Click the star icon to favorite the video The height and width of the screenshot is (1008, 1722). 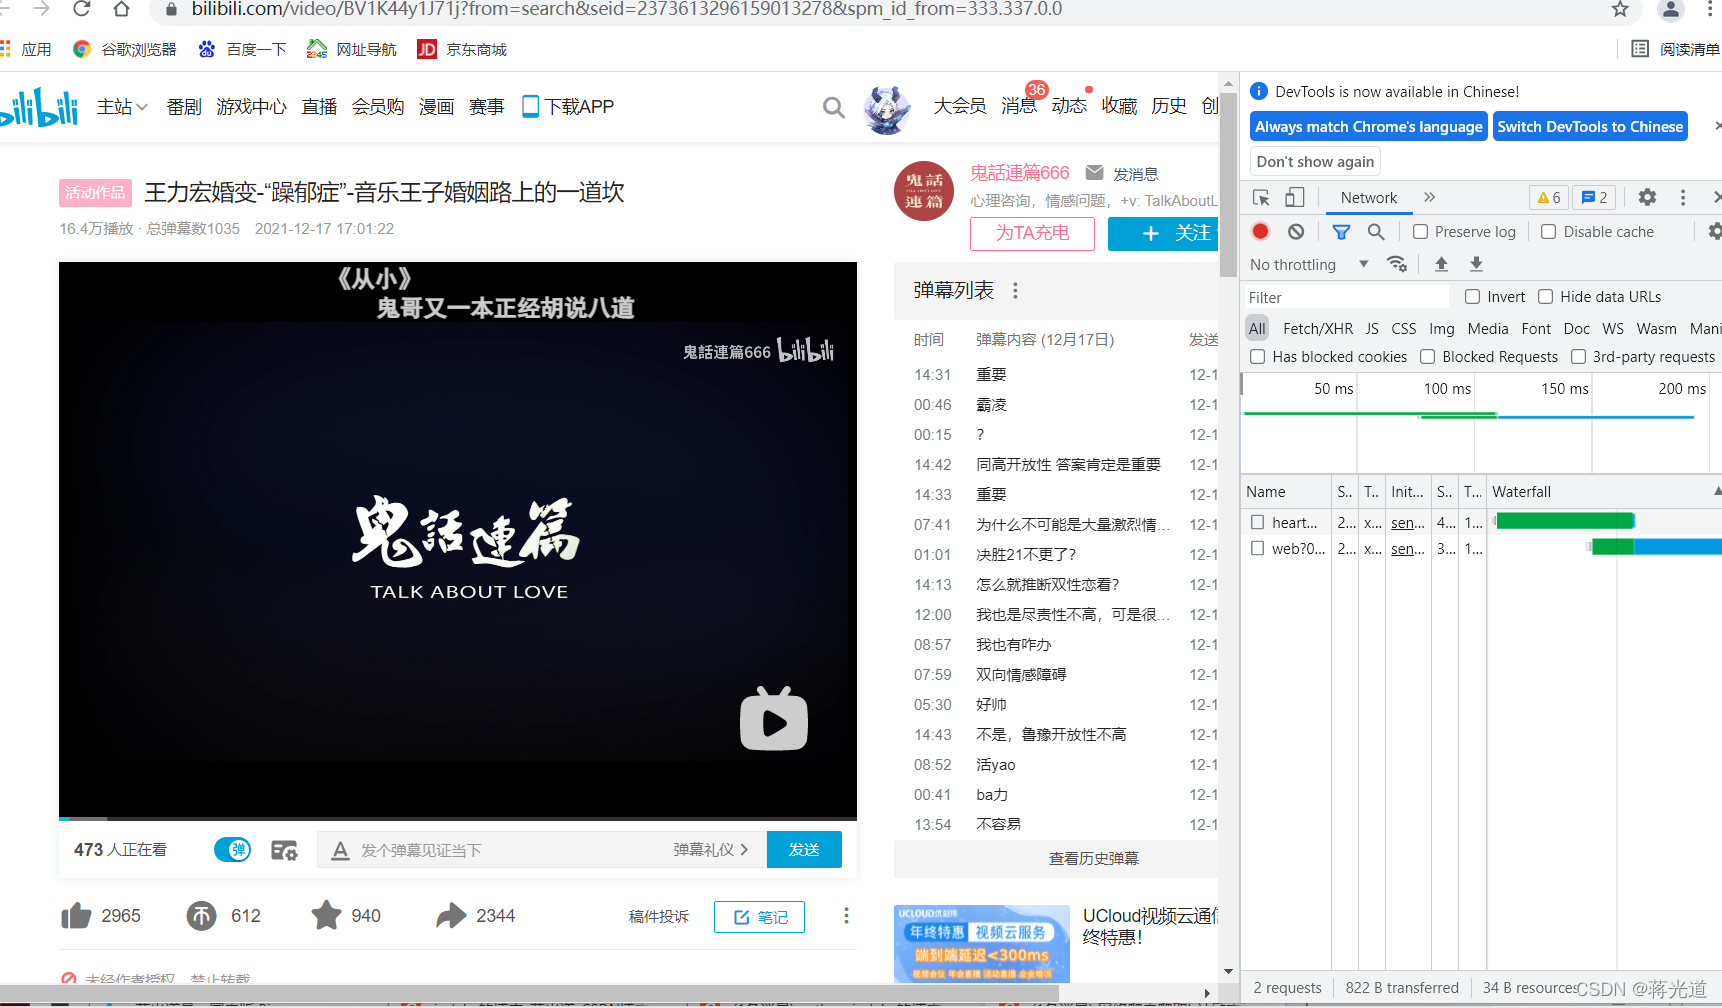click(x=326, y=915)
